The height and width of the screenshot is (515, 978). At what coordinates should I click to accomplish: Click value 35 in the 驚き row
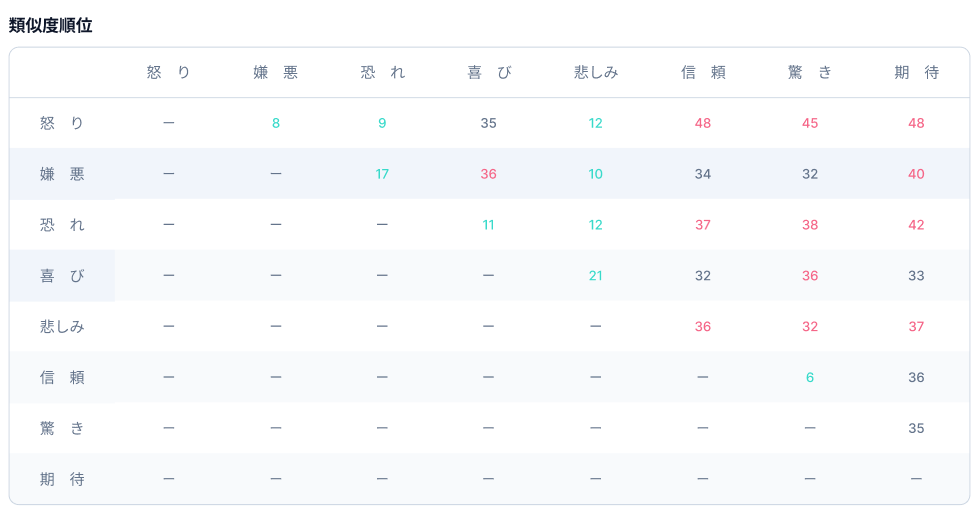tap(917, 428)
